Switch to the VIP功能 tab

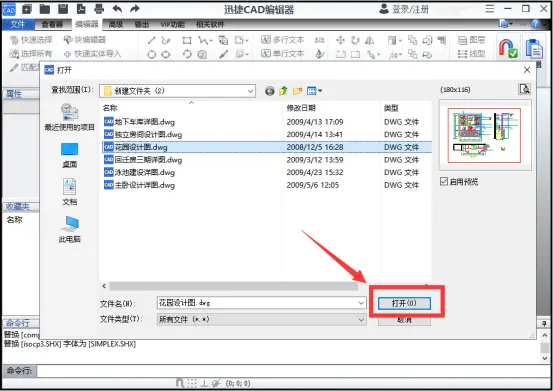coord(172,24)
